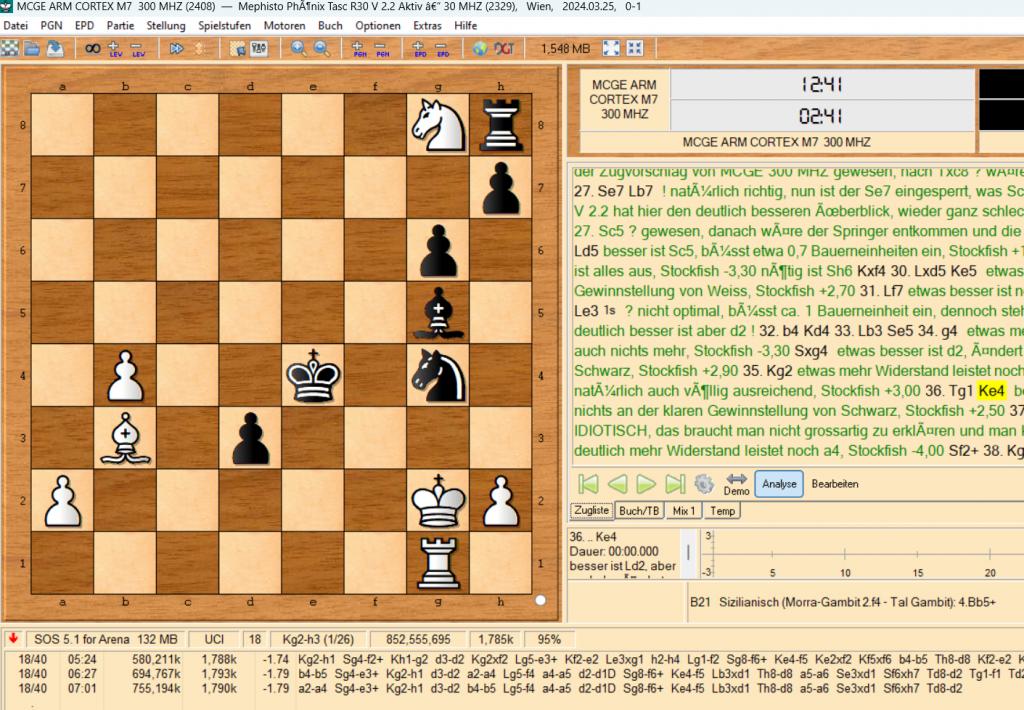Toggle fullscreen expand icon in toolbar
1024x710 pixels.
tap(611, 48)
